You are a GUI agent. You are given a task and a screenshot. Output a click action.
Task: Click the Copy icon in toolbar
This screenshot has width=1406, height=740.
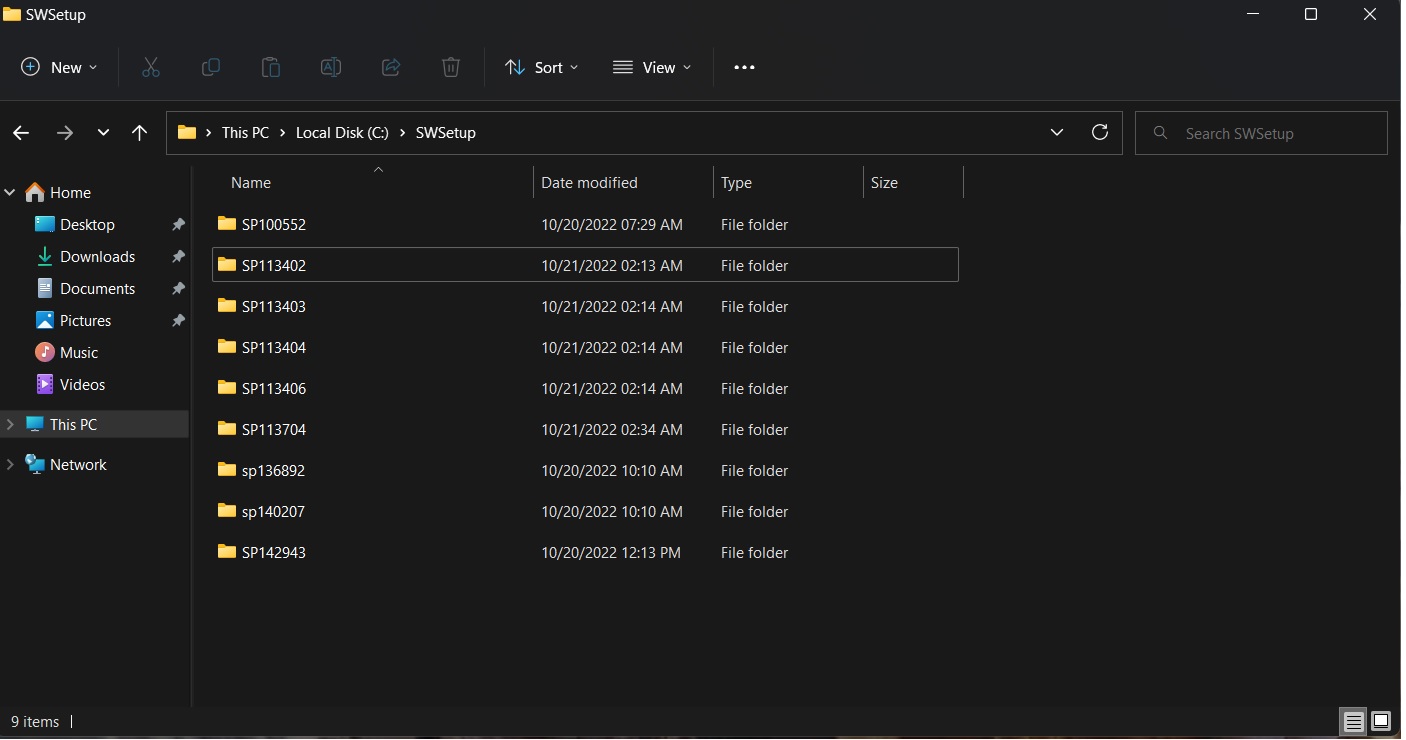(x=211, y=67)
